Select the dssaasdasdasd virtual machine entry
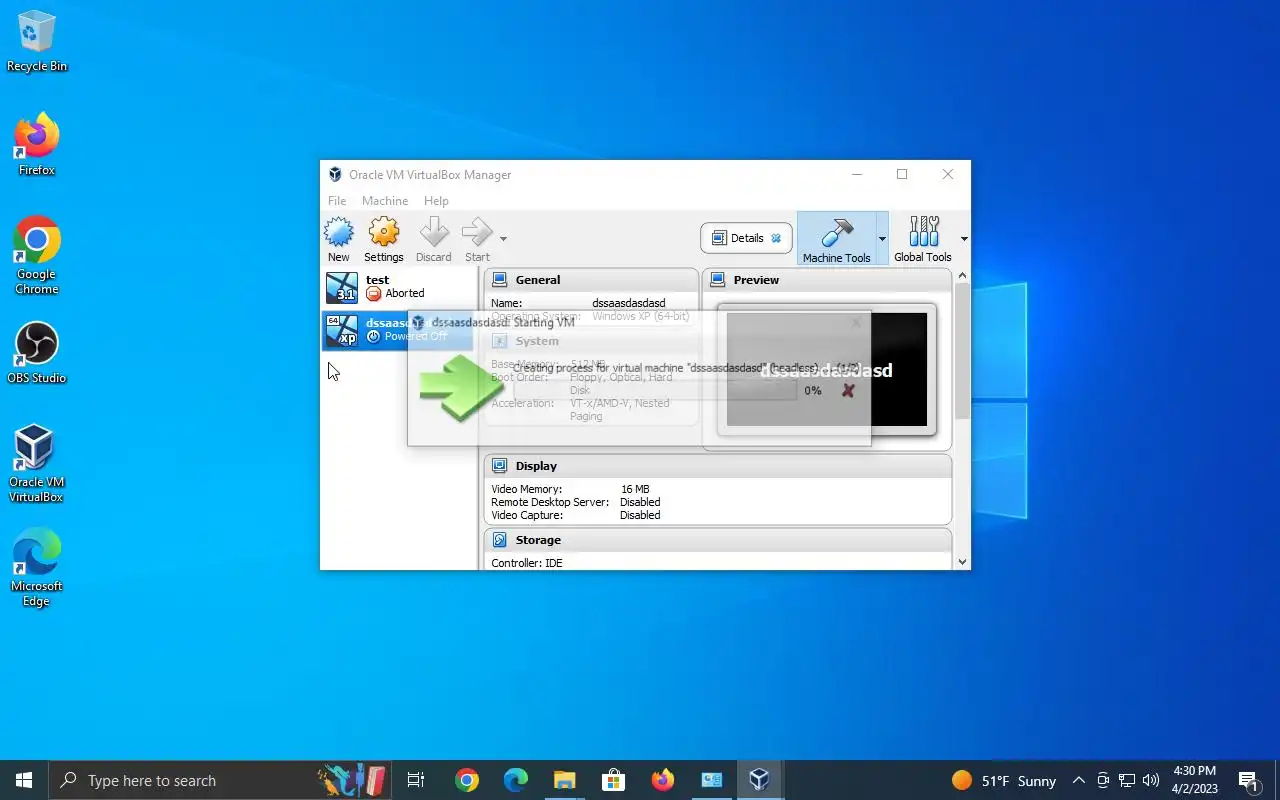The width and height of the screenshot is (1280, 800). pos(398,330)
